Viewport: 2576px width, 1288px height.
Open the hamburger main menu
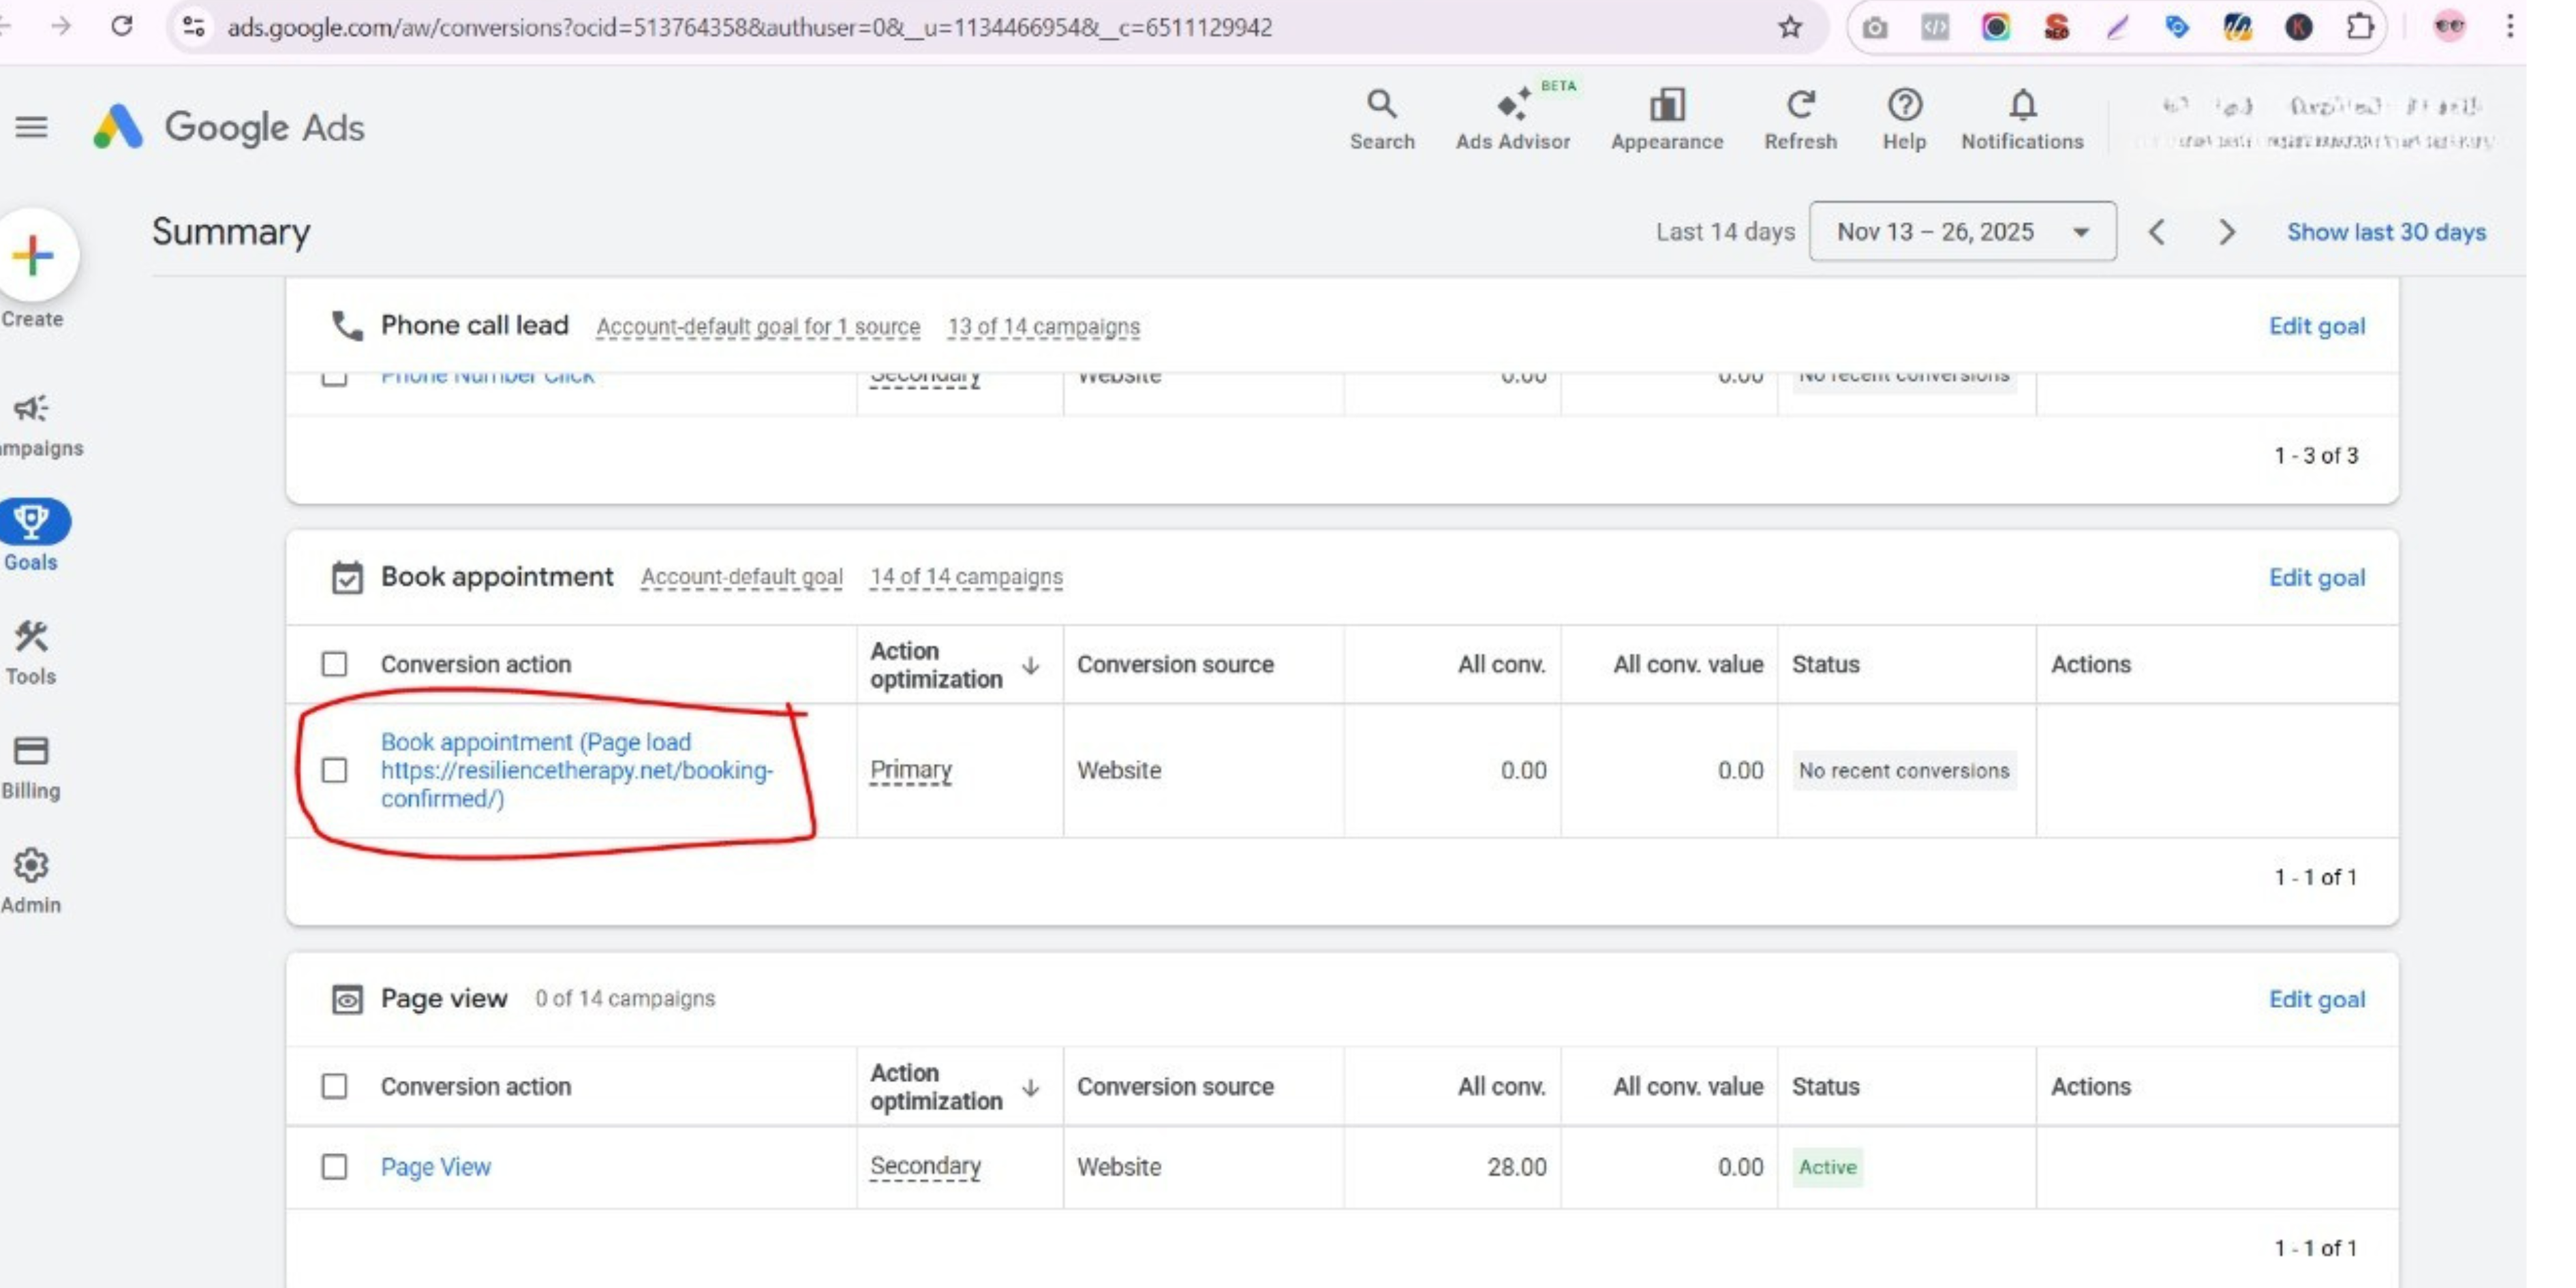31,127
